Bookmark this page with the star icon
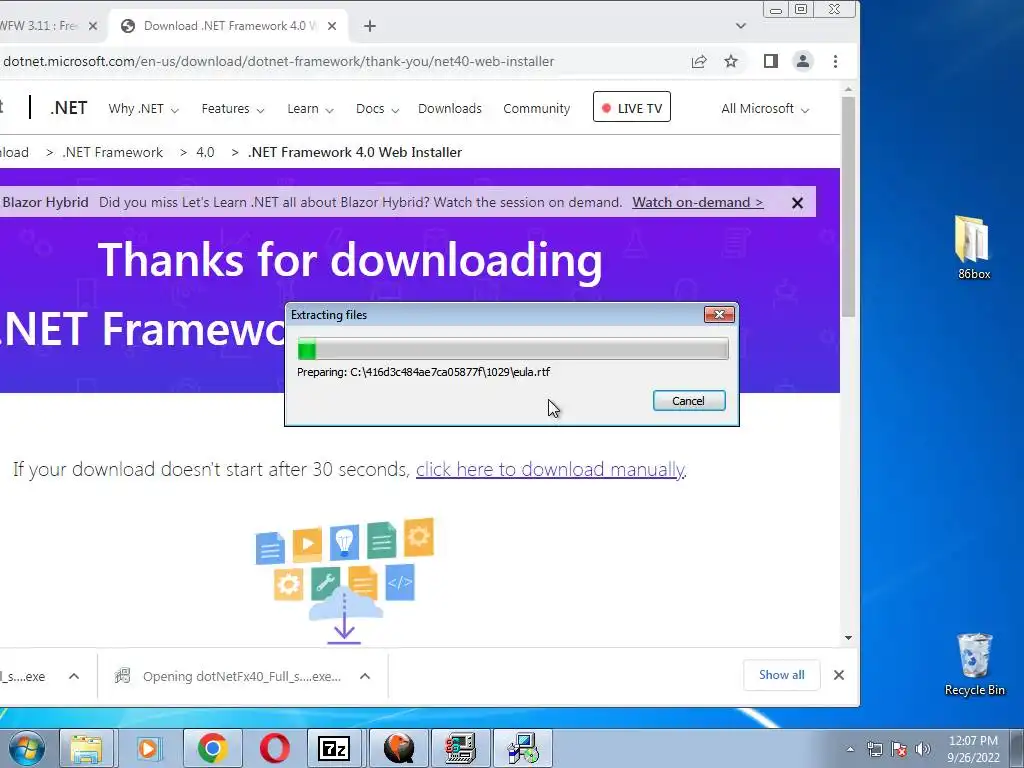 (x=731, y=61)
